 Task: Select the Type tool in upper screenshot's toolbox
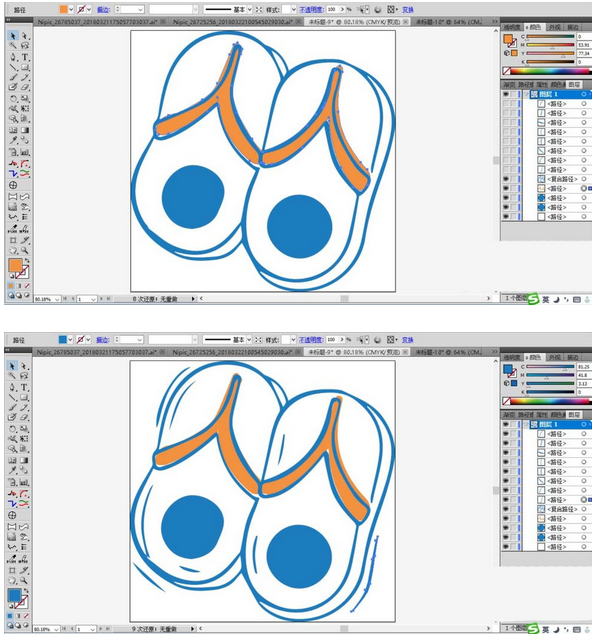point(25,57)
